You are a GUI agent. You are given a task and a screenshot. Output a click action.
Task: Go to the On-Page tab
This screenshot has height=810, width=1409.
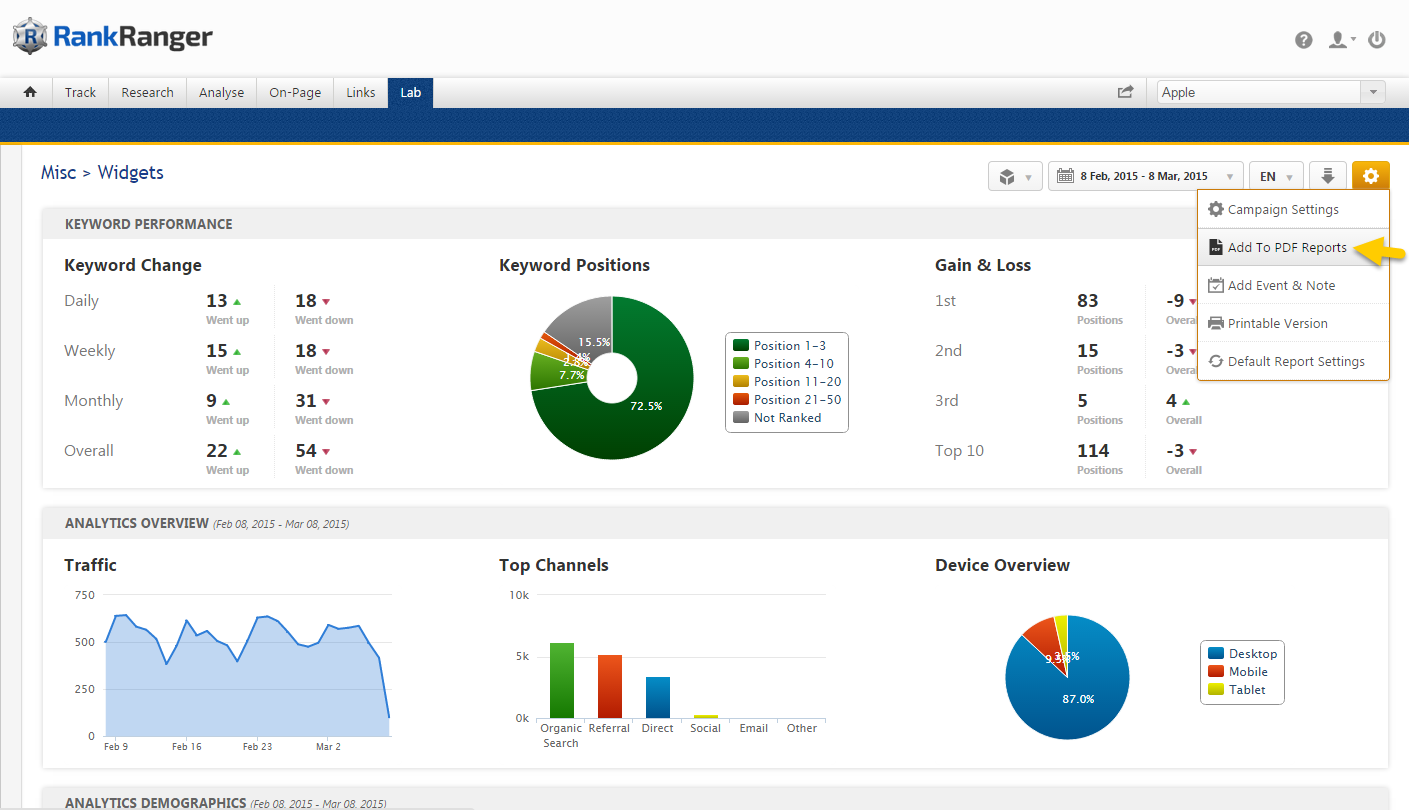click(x=295, y=92)
